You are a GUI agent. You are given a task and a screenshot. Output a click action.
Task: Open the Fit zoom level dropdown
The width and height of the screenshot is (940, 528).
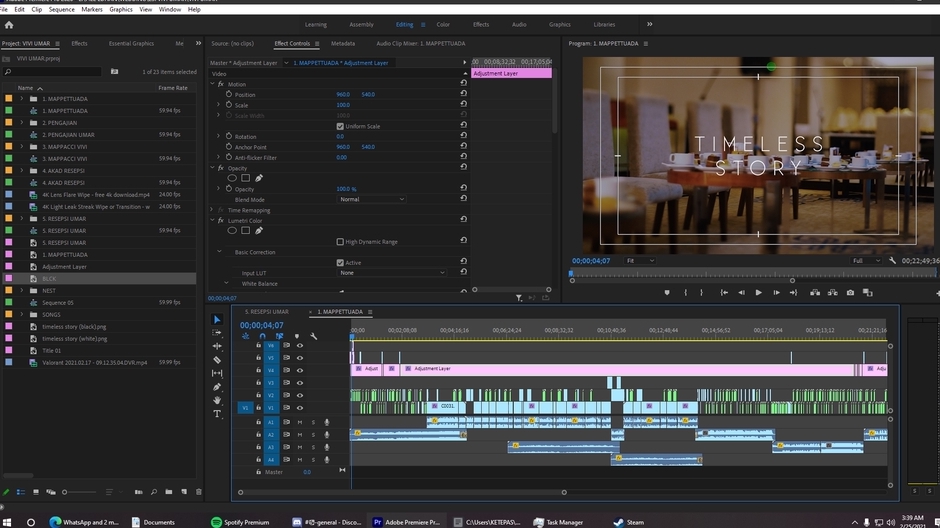(x=638, y=261)
